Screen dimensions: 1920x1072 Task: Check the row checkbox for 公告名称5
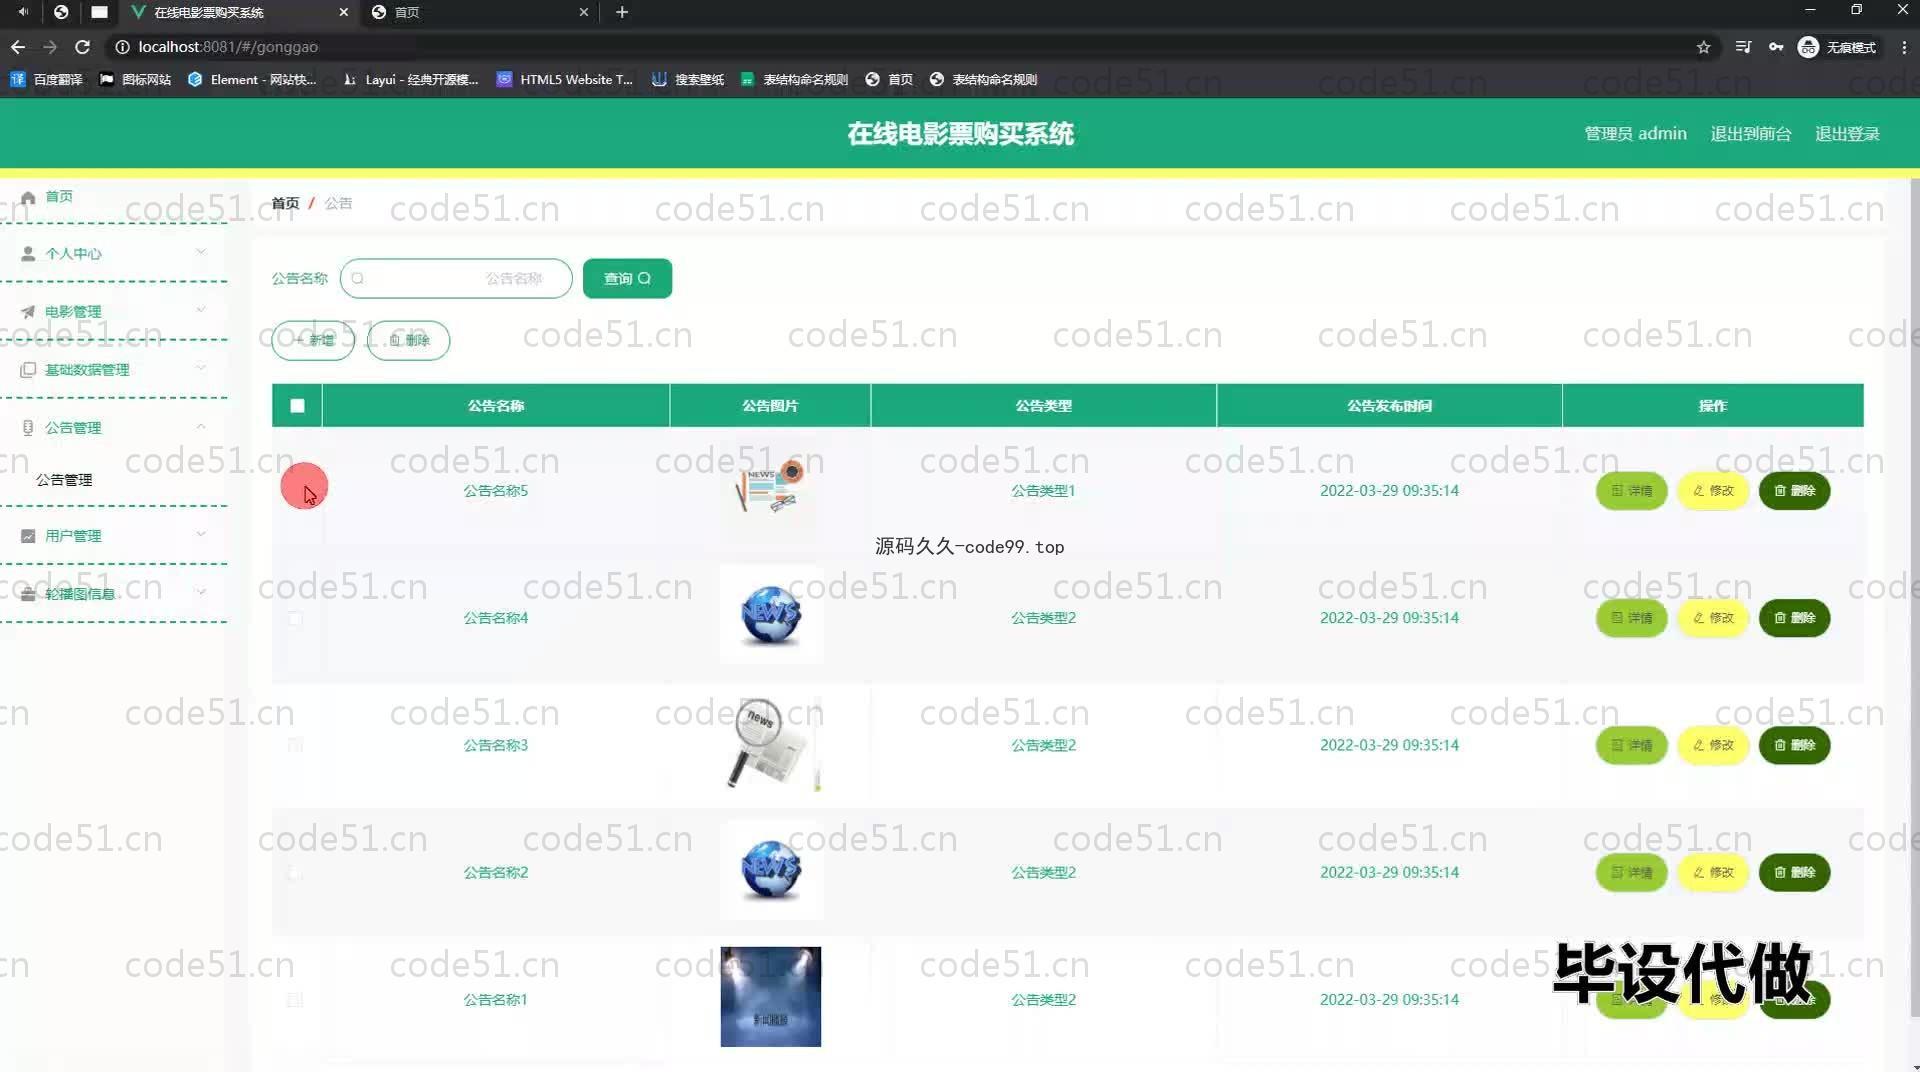pos(295,491)
